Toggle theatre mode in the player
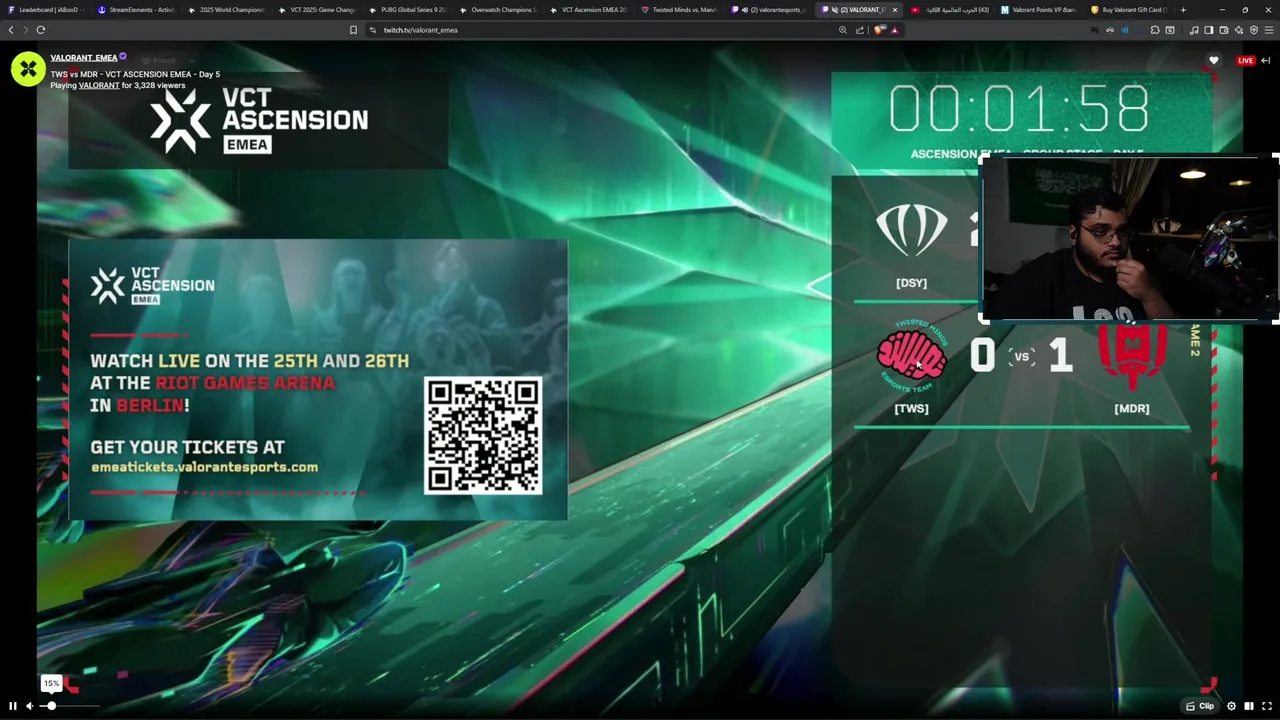1280x720 pixels. tap(1249, 706)
